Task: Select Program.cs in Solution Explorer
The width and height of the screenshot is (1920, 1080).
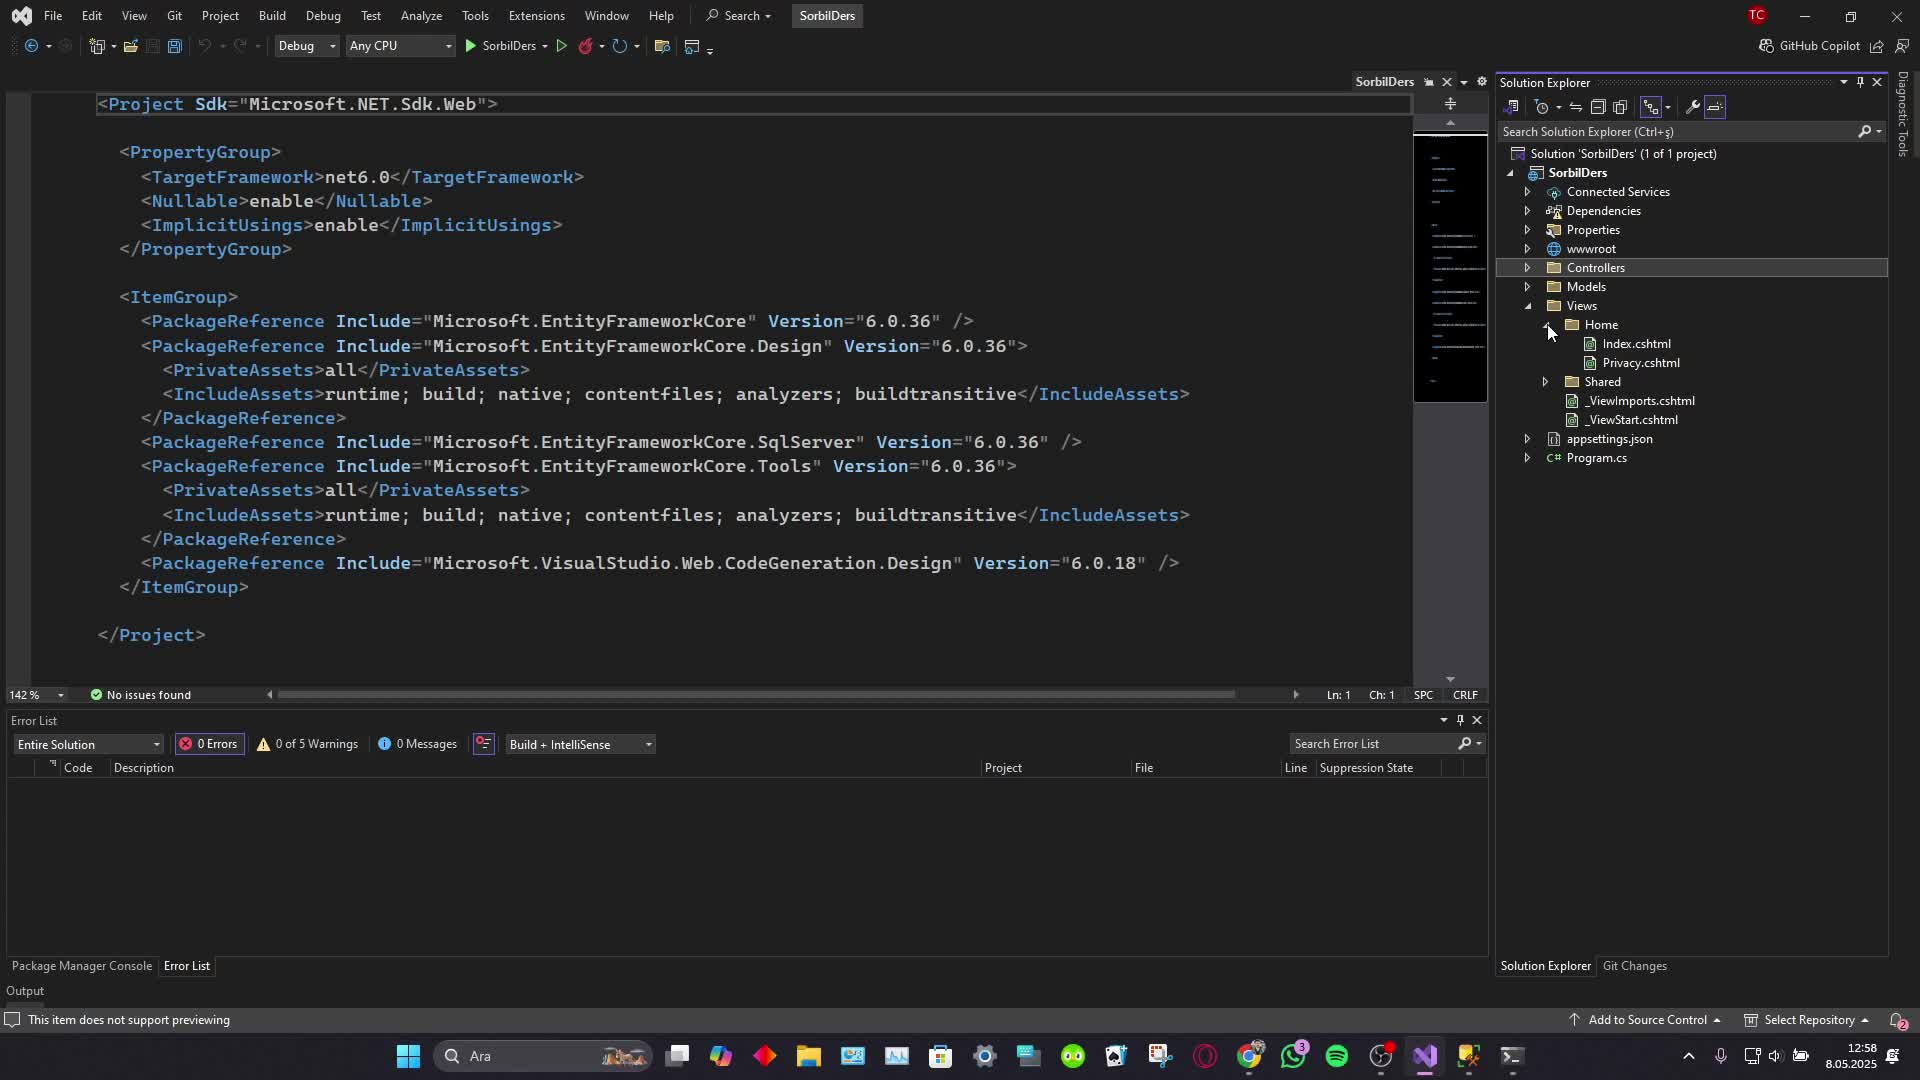Action: [x=1596, y=458]
